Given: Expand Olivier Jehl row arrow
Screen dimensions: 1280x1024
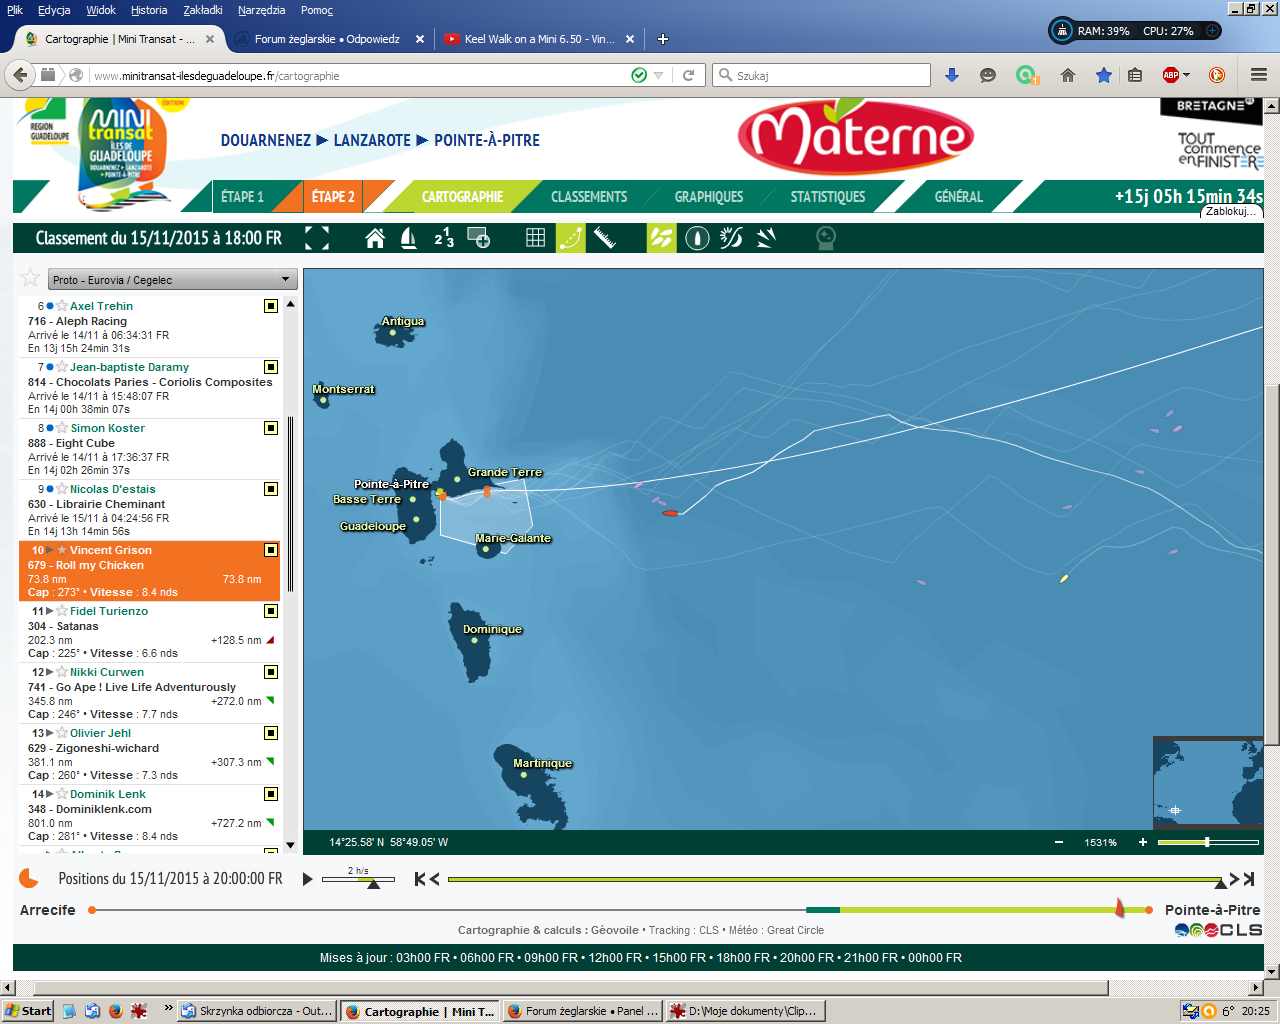Looking at the screenshot, I should 50,733.
